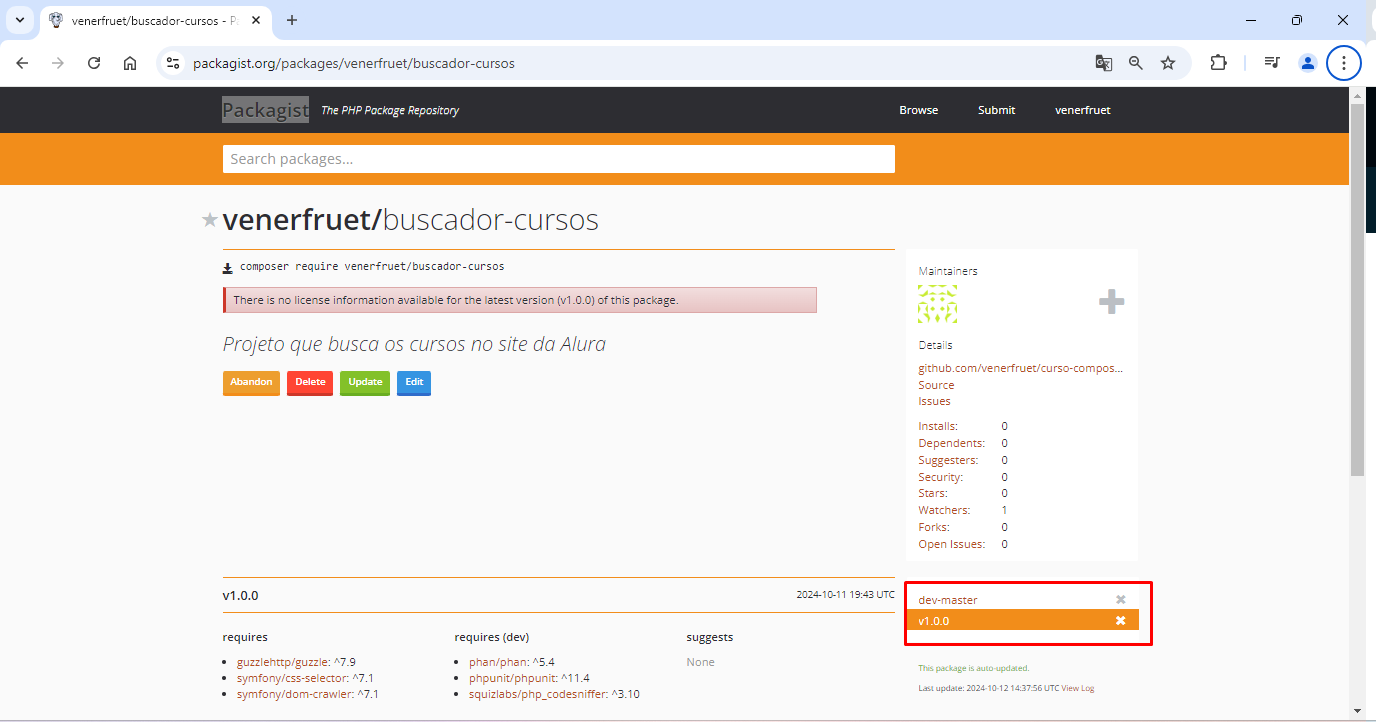Add a maintainer with plus icon
This screenshot has height=722, width=1376.
1111,302
